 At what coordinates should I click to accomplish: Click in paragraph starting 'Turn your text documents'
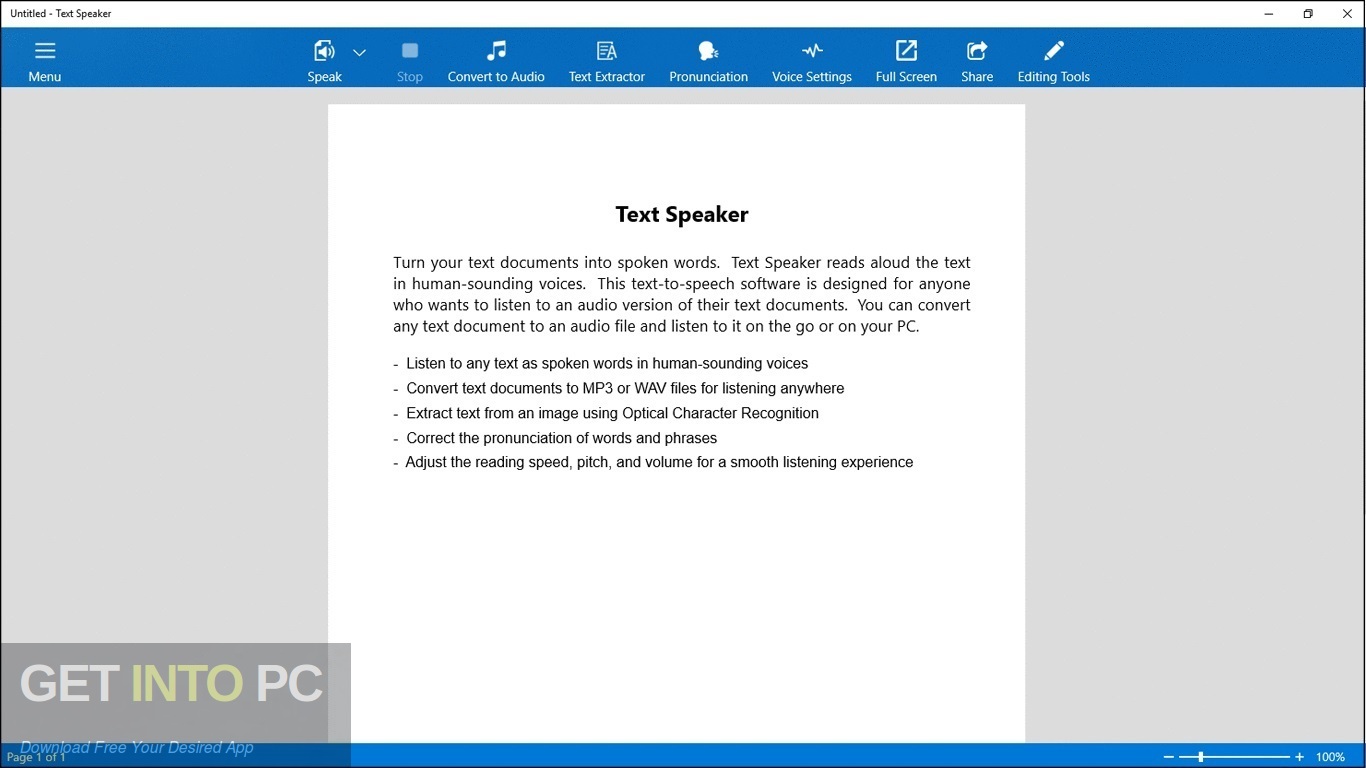682,294
